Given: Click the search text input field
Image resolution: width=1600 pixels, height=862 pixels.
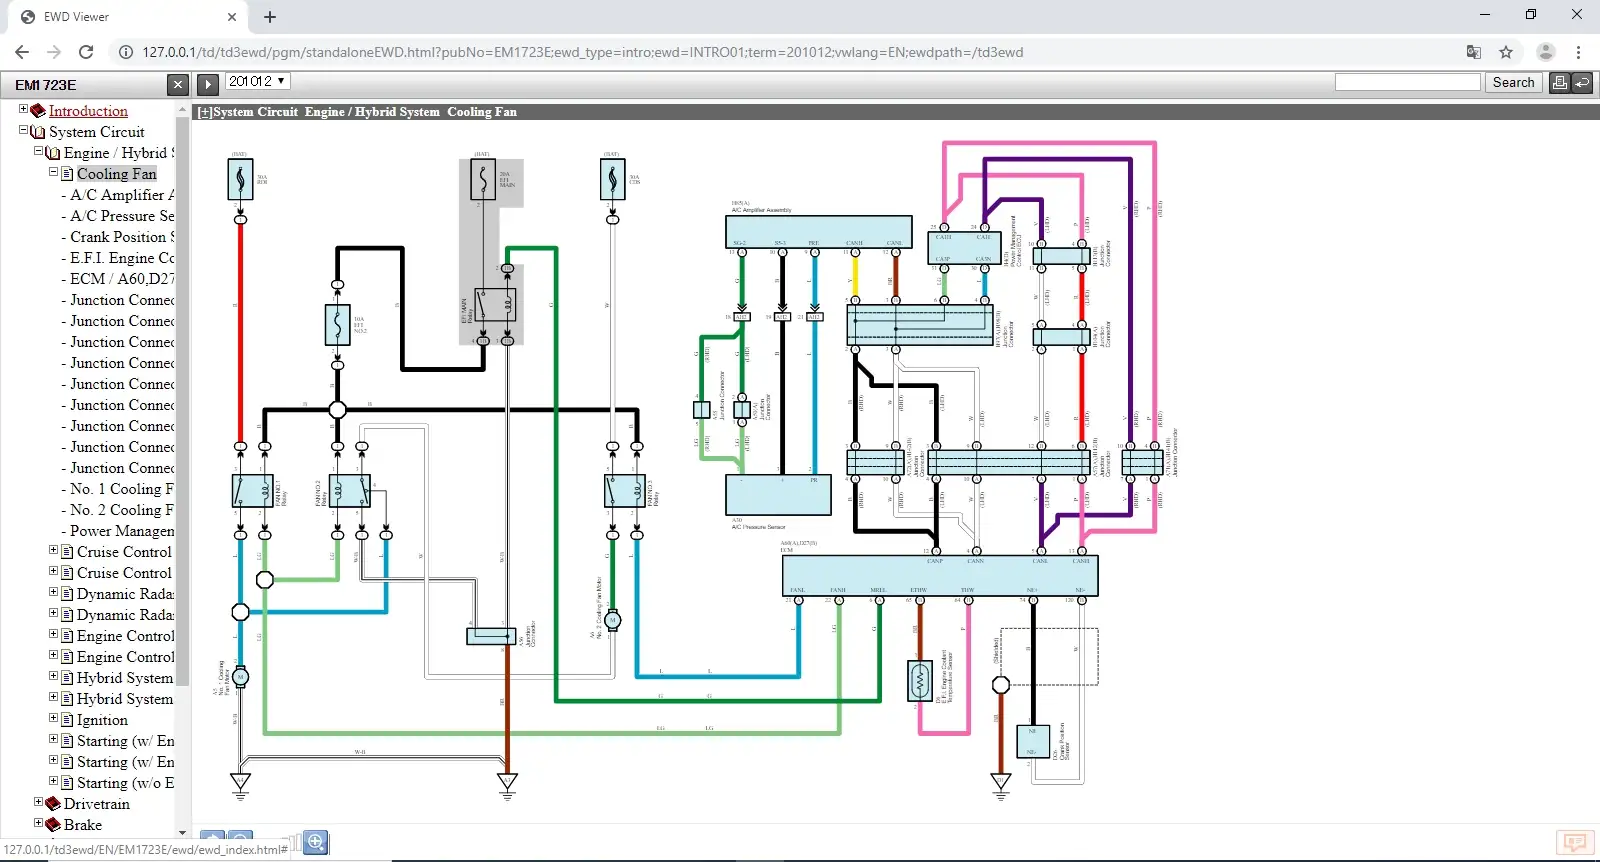Looking at the screenshot, I should click(1407, 83).
